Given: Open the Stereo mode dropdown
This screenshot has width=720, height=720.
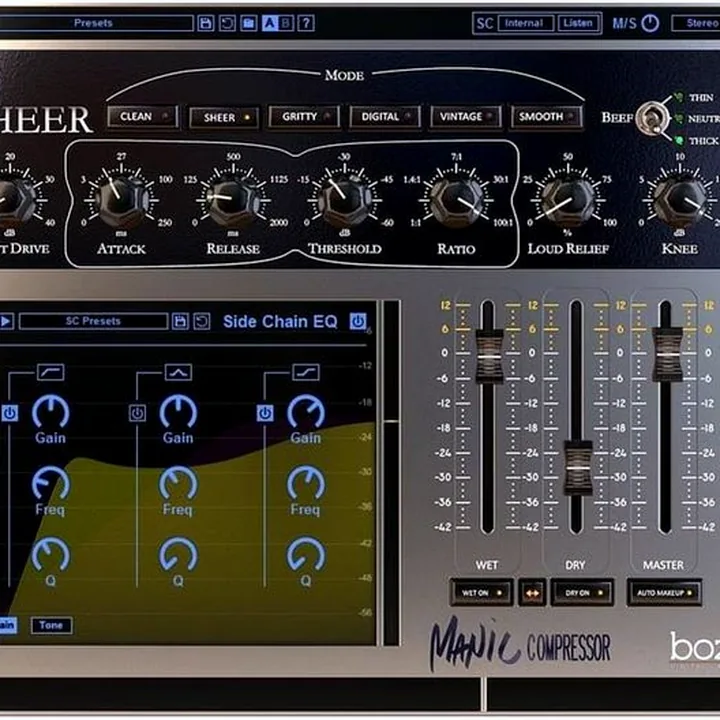Looking at the screenshot, I should coord(696,23).
